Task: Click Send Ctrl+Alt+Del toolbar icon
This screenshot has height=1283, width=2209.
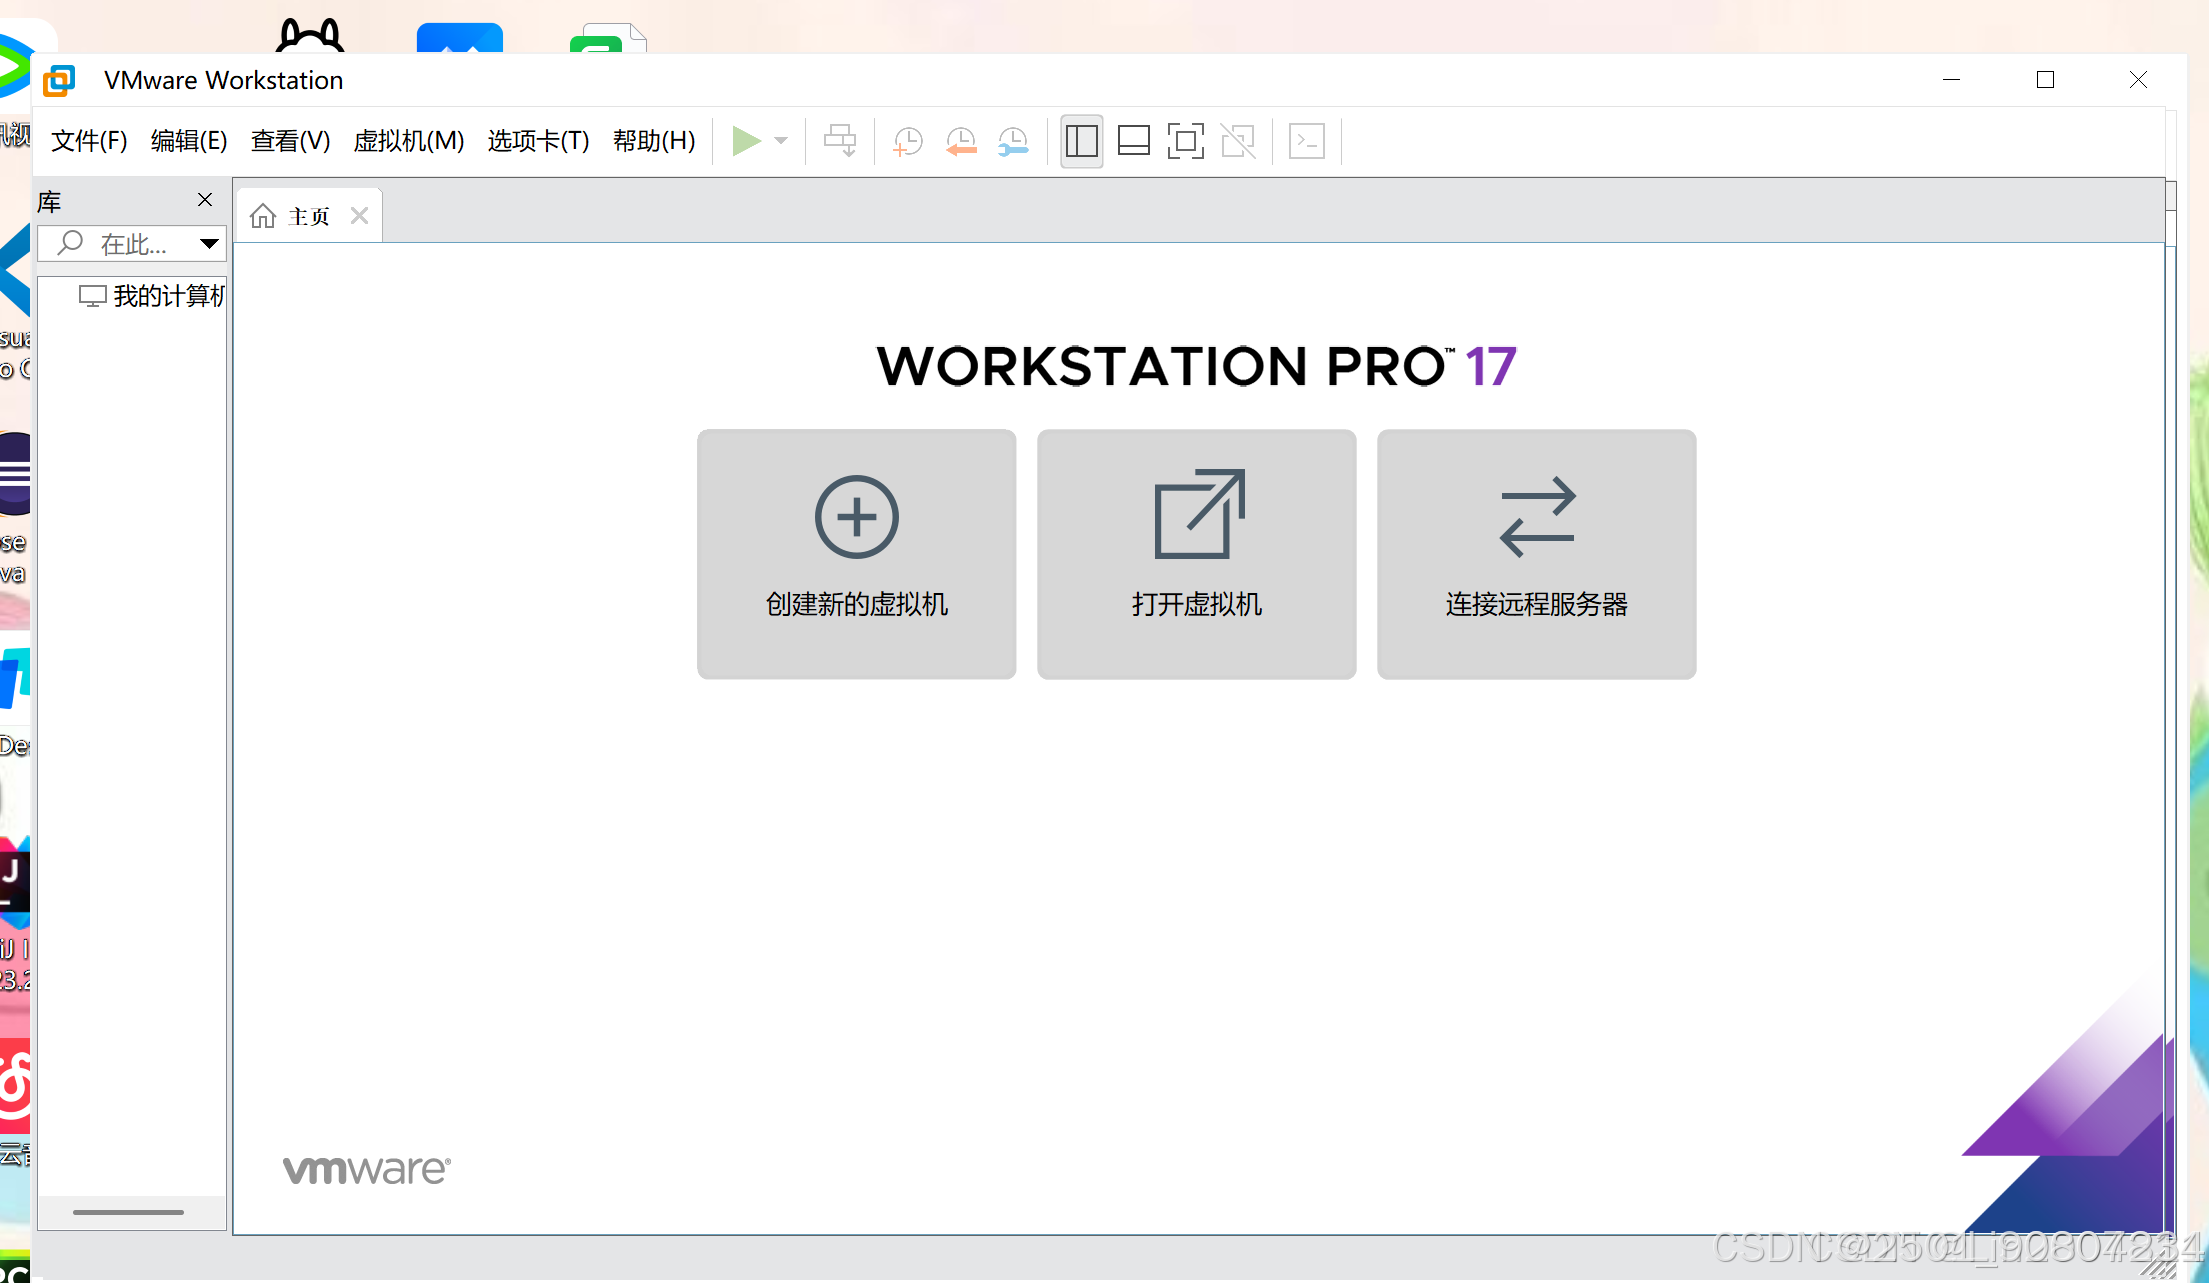Action: pyautogui.click(x=840, y=141)
